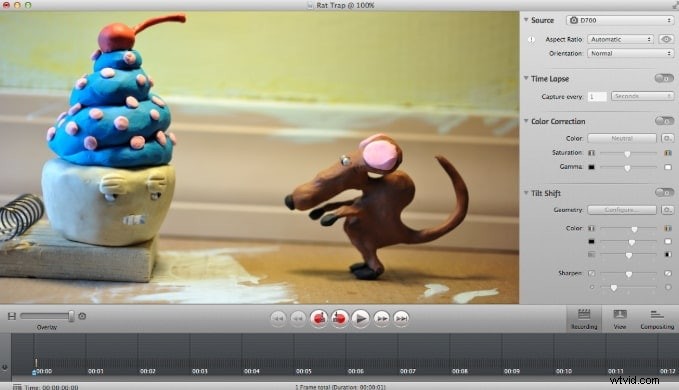Click the second red capture button with down arrow

[x=340, y=319]
